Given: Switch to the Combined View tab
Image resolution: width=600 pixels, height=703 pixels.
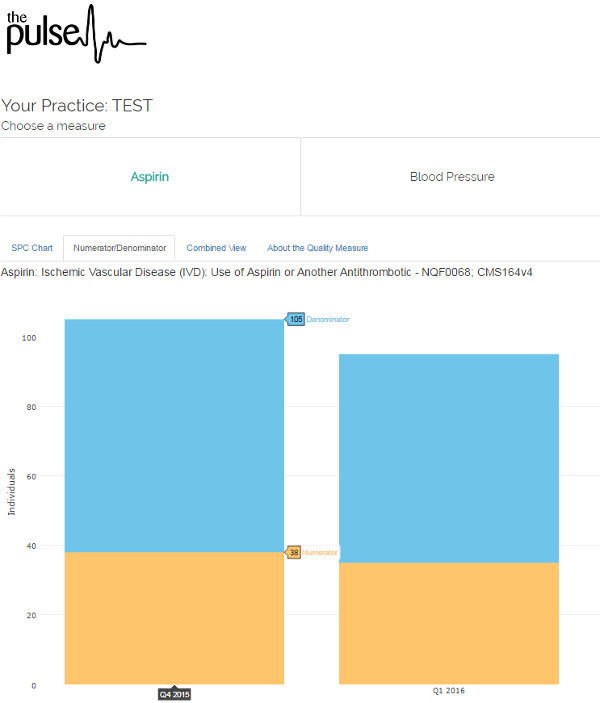Looking at the screenshot, I should point(216,248).
